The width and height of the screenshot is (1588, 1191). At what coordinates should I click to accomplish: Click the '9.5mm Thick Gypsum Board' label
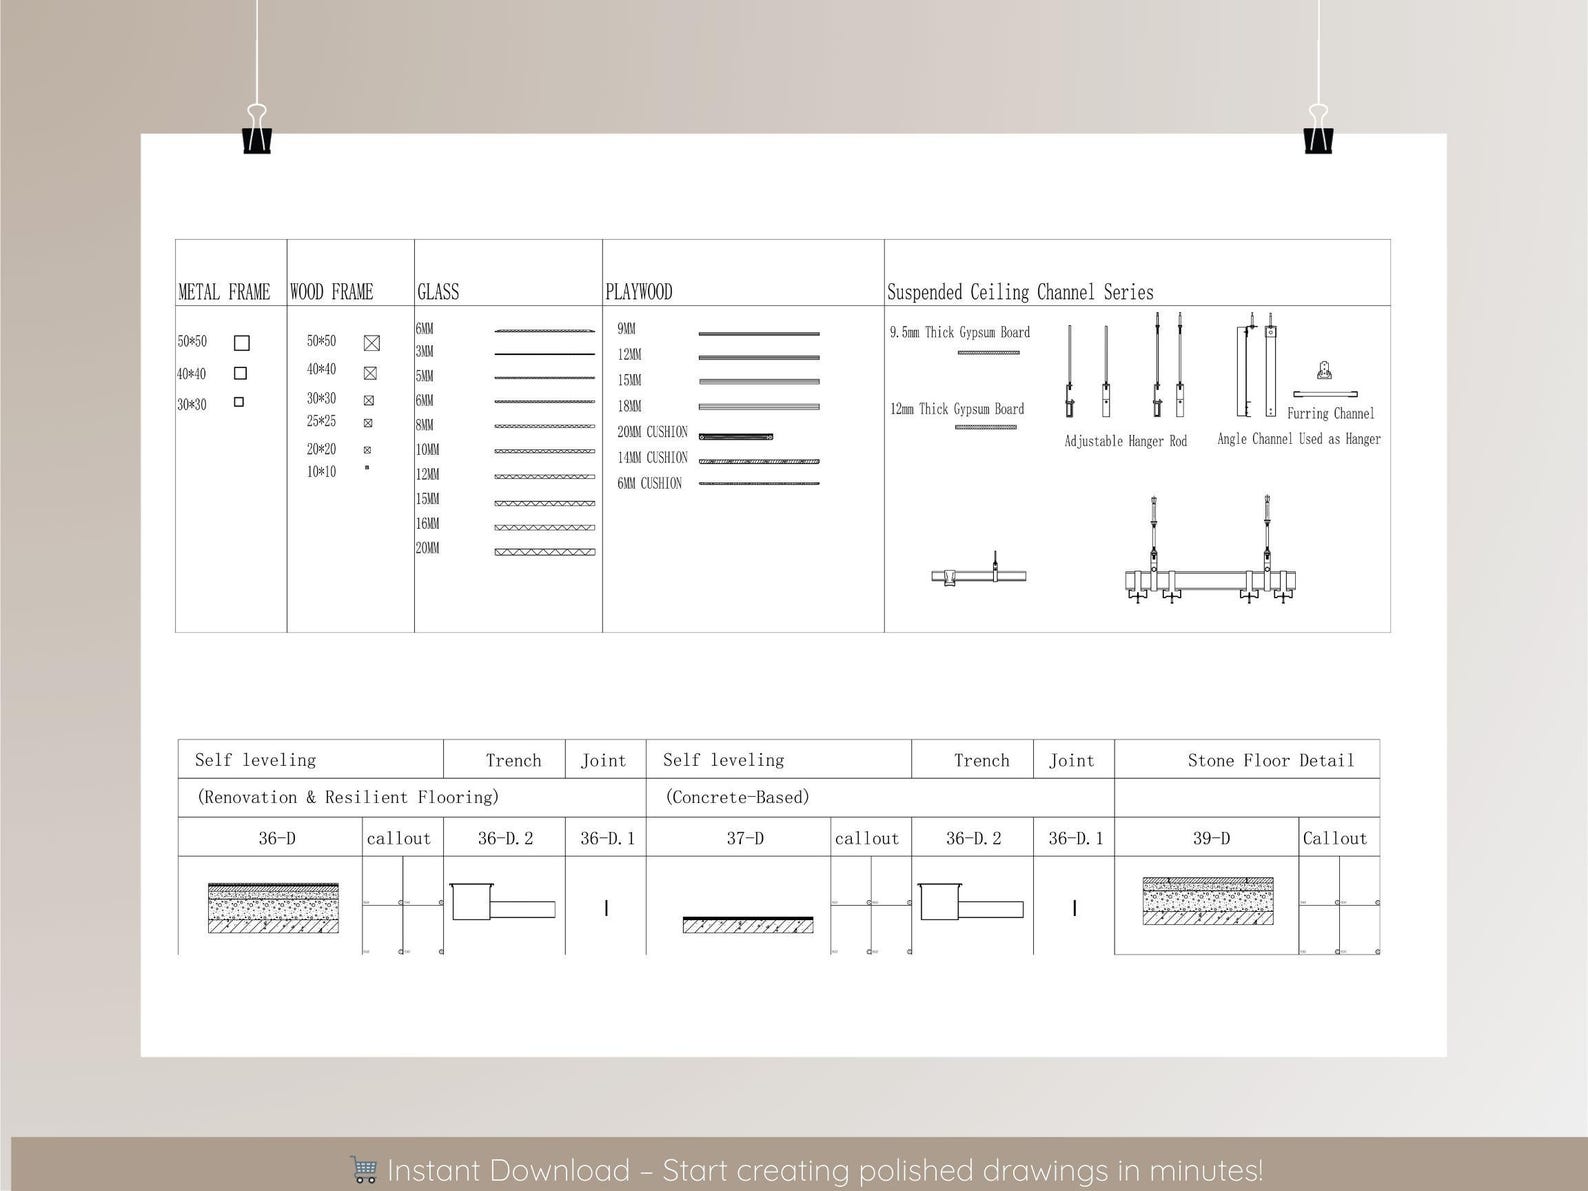coord(960,332)
